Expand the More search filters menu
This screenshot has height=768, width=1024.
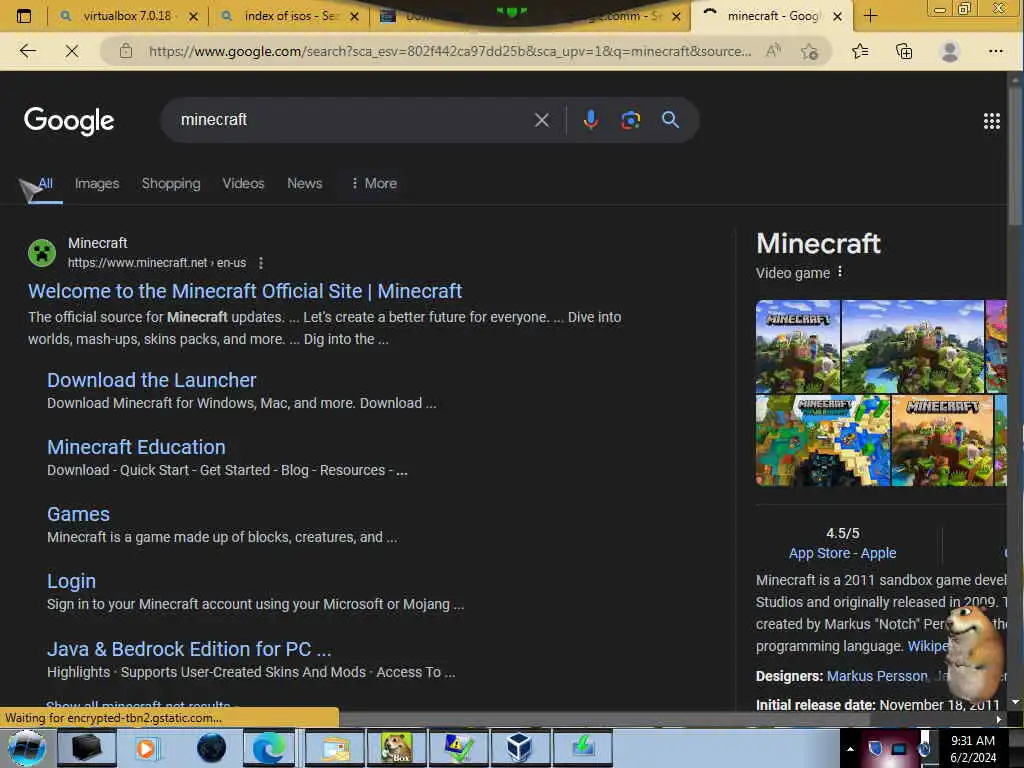[374, 184]
